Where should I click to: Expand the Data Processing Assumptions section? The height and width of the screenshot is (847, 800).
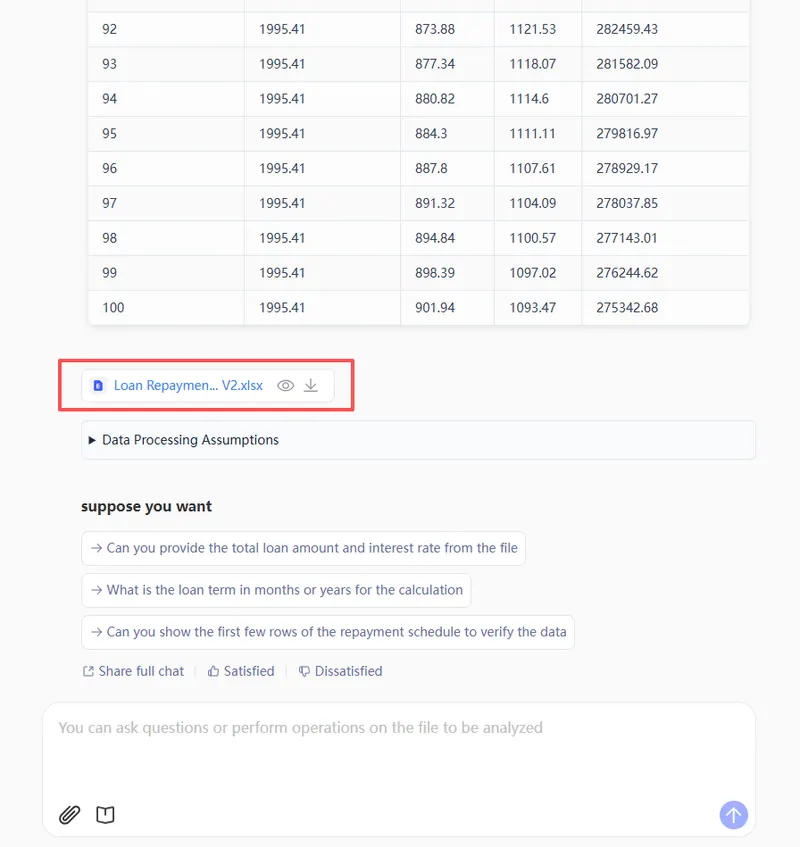[x=190, y=440]
